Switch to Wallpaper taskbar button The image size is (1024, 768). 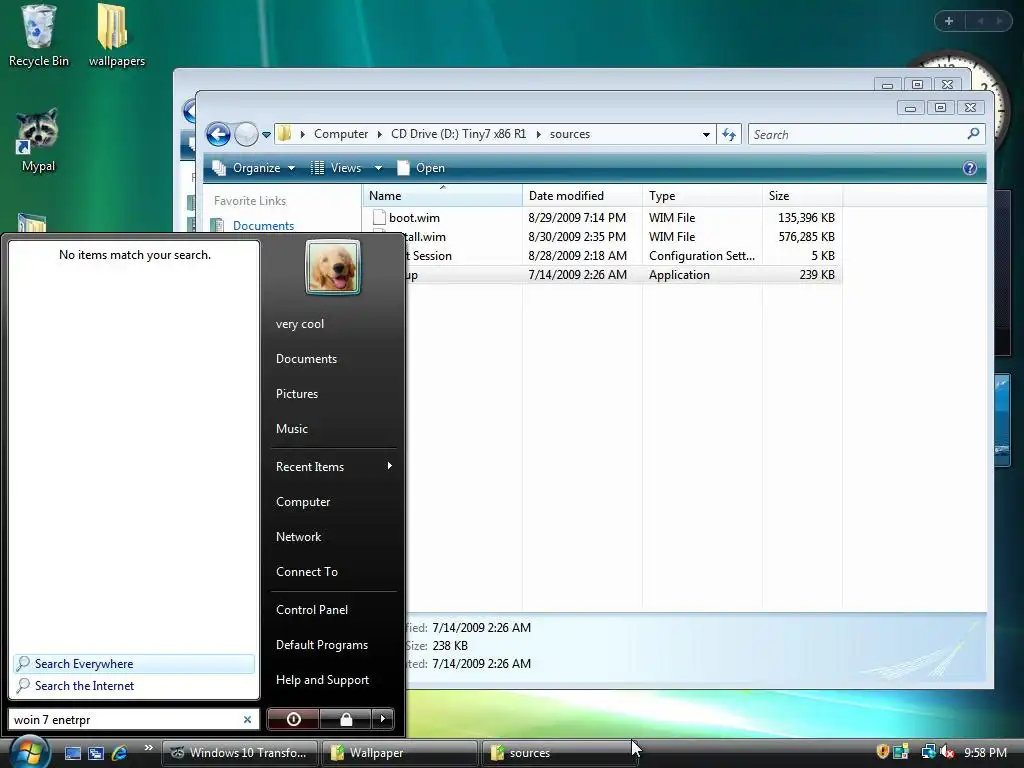tap(399, 752)
